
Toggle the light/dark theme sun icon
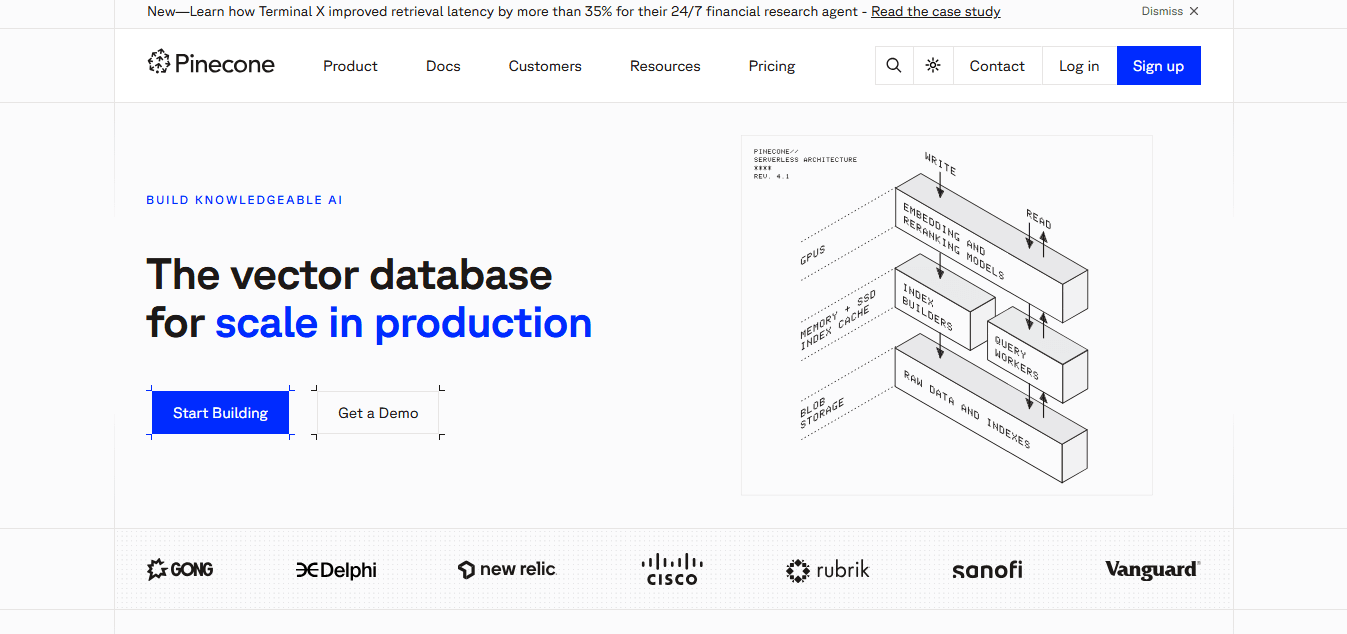(x=933, y=66)
